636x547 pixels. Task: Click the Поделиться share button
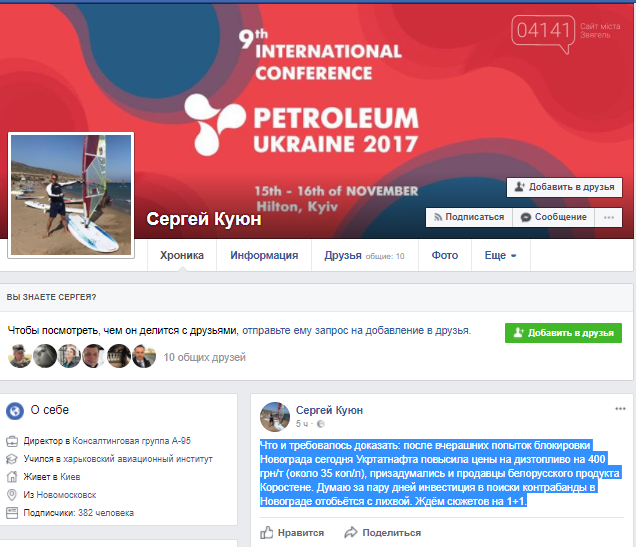coord(382,533)
